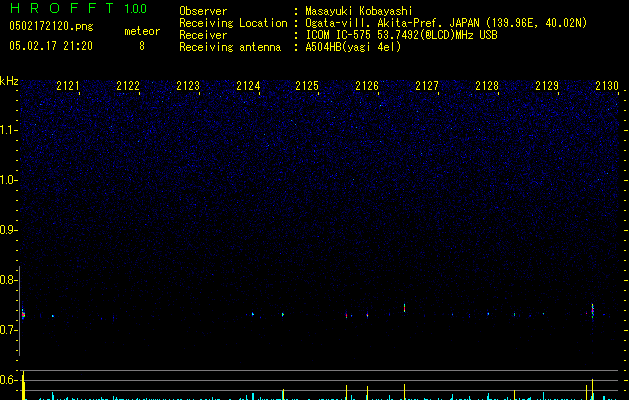629x400 pixels.
Task: Click the 'Receiving antenna' label
Action: pos(230,47)
